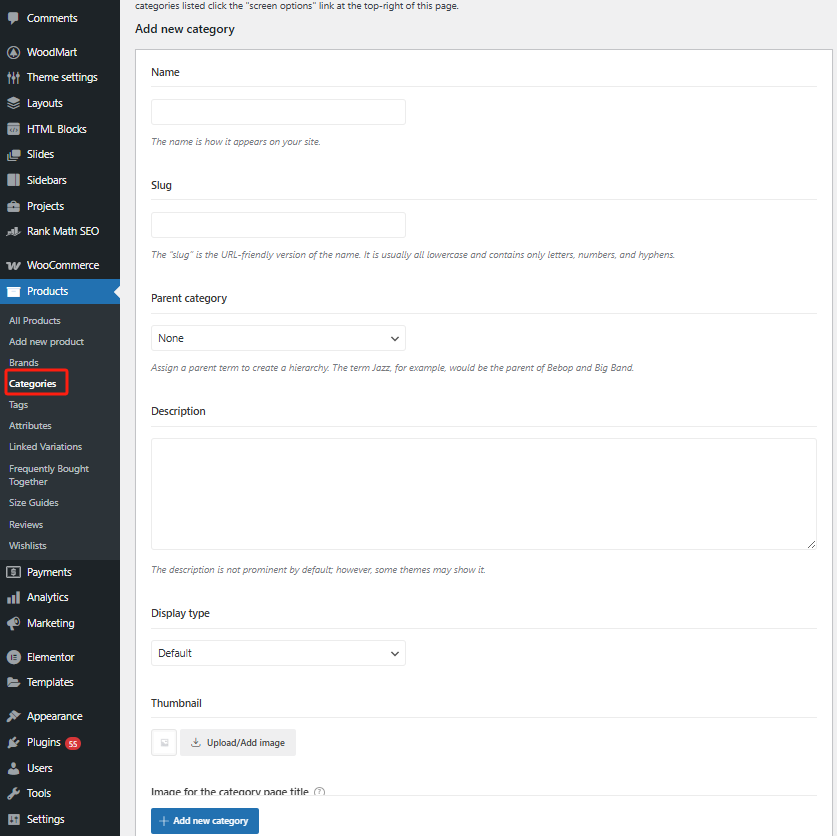Focus the Name input field
This screenshot has height=836, width=837.
(278, 112)
